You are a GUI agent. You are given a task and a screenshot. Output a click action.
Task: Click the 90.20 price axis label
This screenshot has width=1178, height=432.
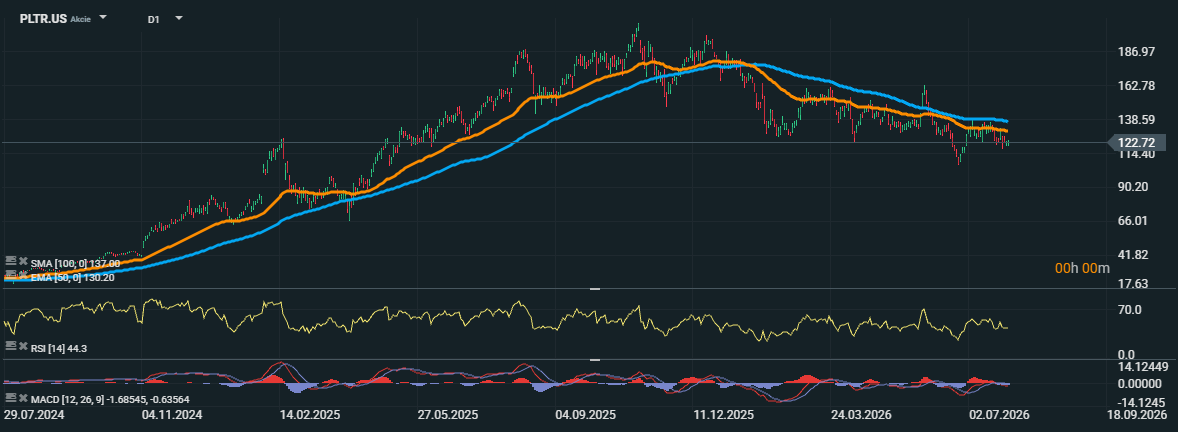[x=1131, y=187]
